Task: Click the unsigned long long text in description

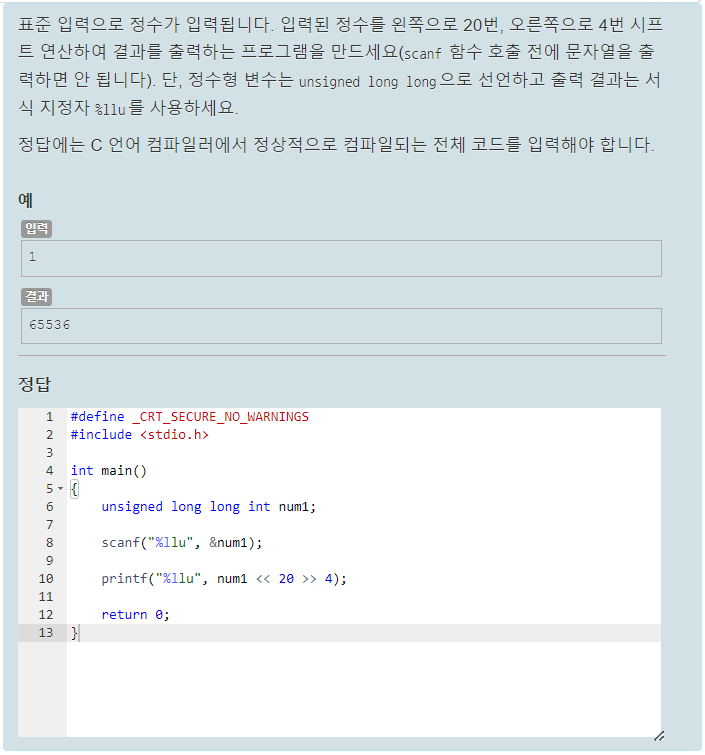Action: tap(367, 82)
